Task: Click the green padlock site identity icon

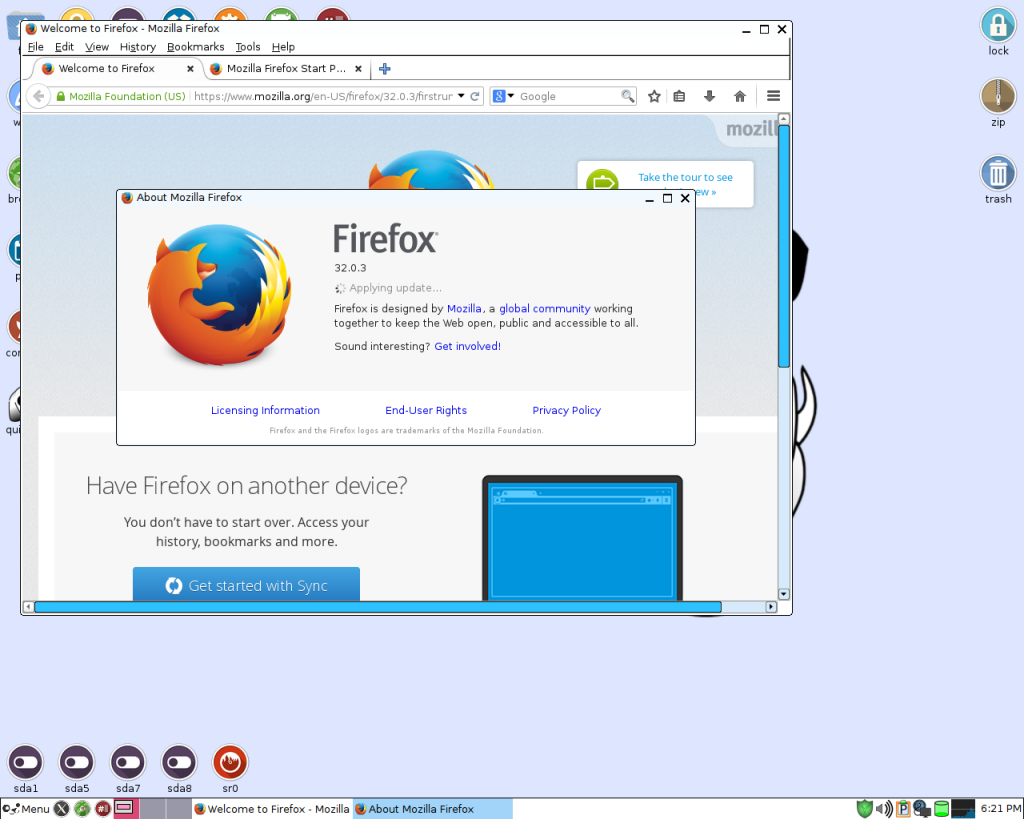Action: [x=61, y=96]
